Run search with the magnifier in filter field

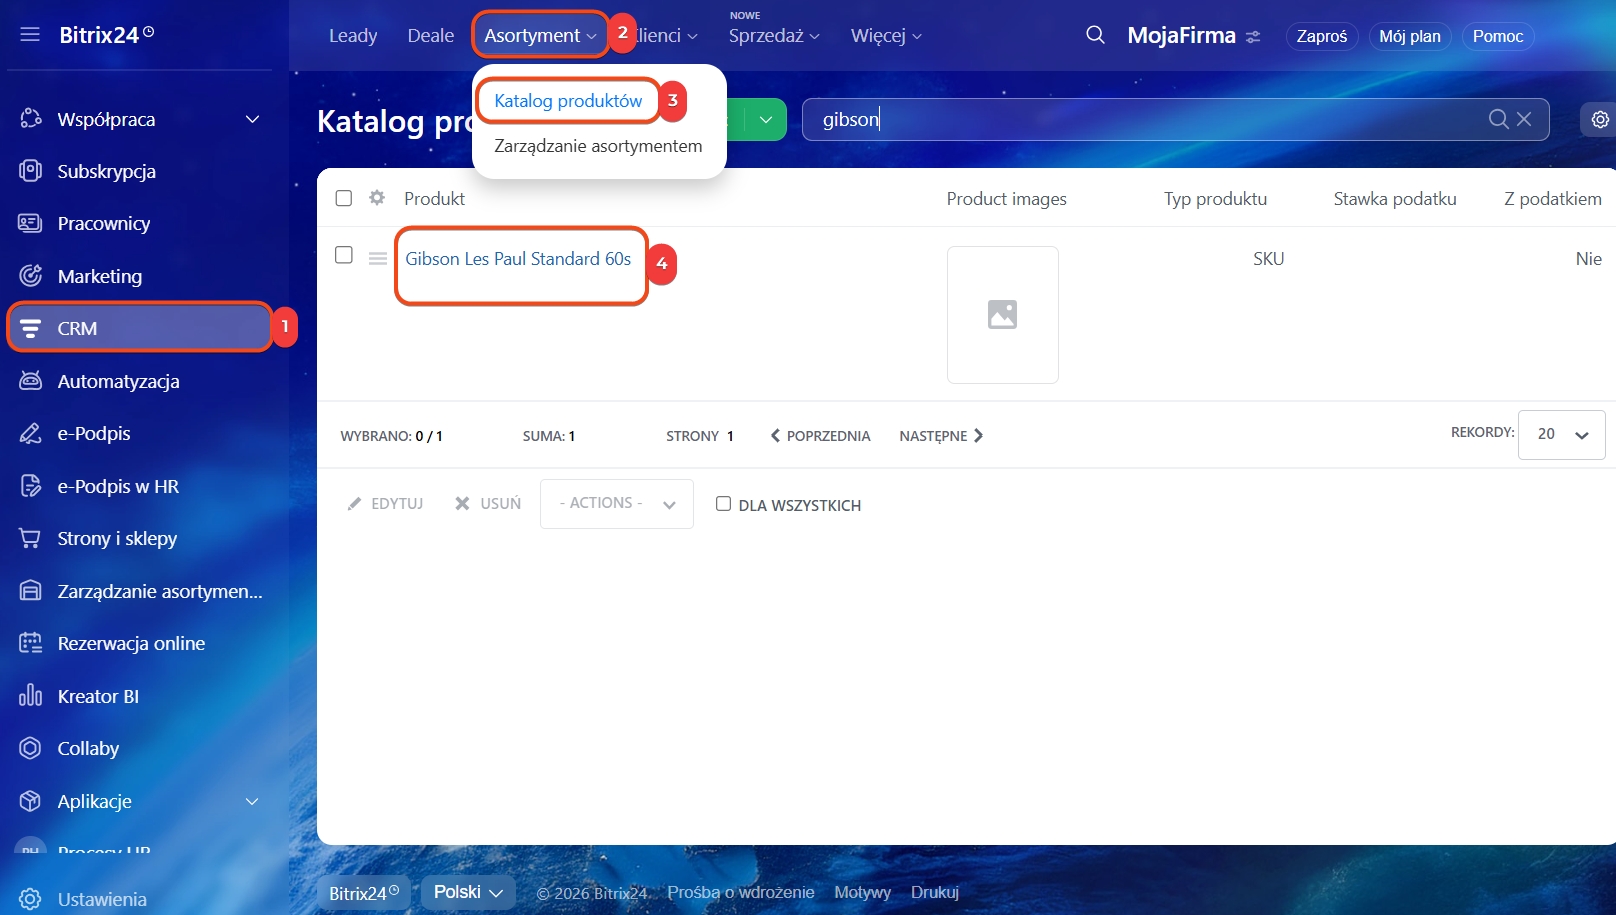click(x=1498, y=119)
